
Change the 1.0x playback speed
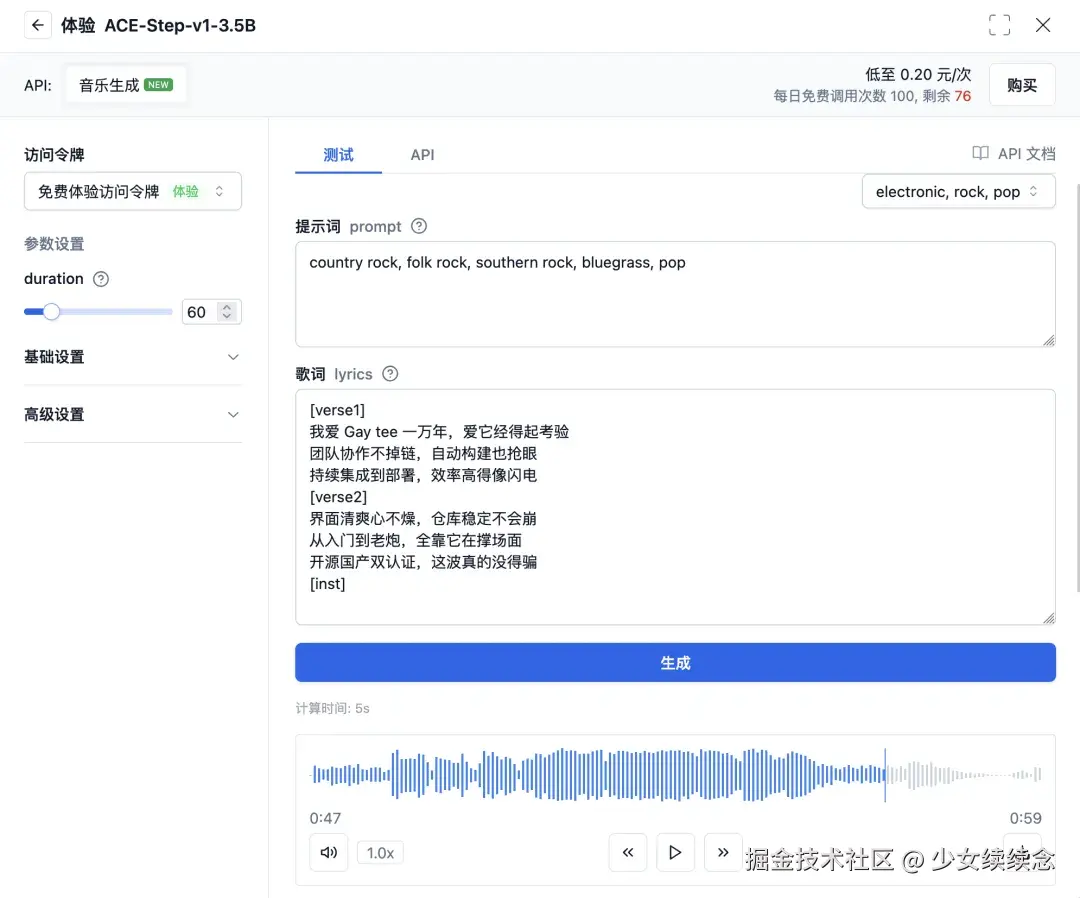(380, 853)
